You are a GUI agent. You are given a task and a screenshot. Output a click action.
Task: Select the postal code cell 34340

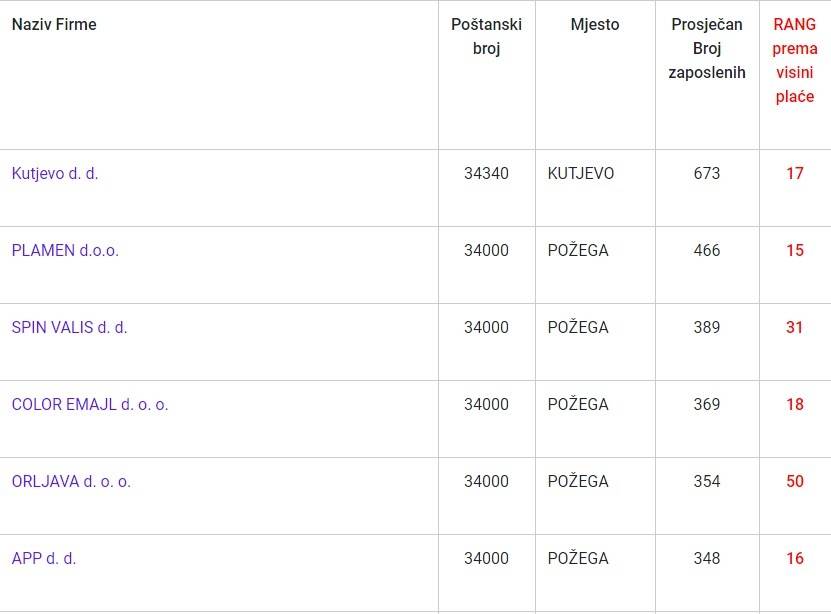tap(486, 173)
